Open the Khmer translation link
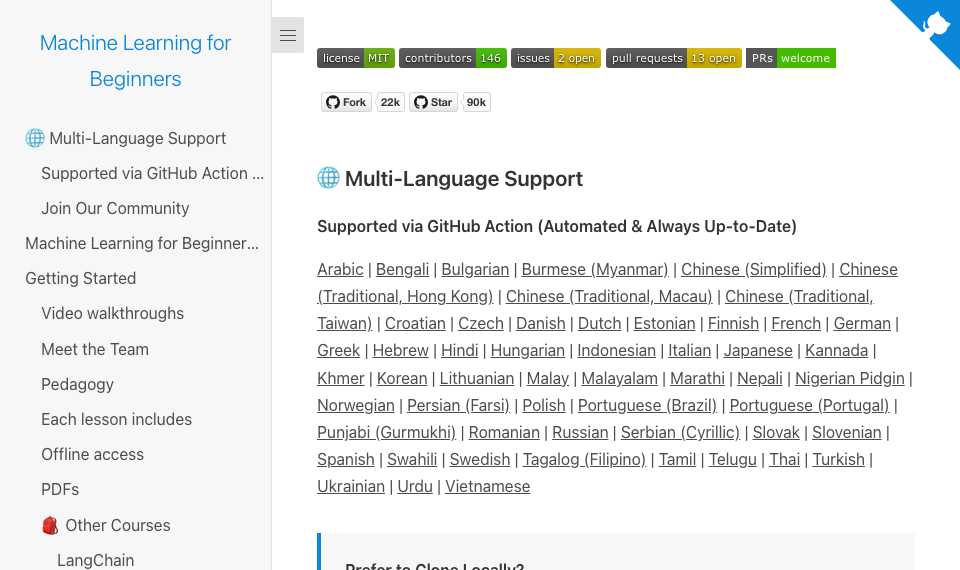Viewport: 960px width, 570px height. 340,378
